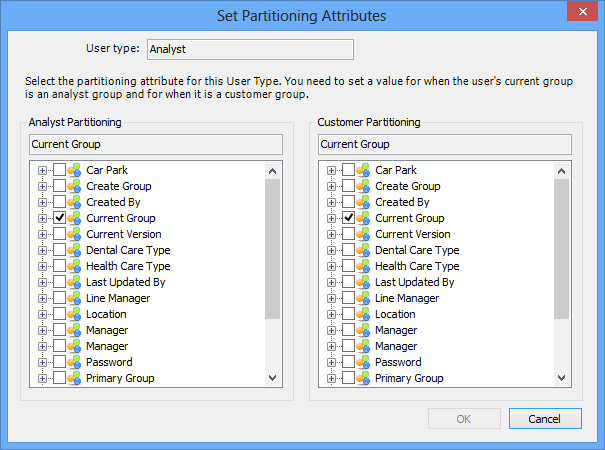Click the Car Park icon in Analyst Partitioning

(74, 170)
